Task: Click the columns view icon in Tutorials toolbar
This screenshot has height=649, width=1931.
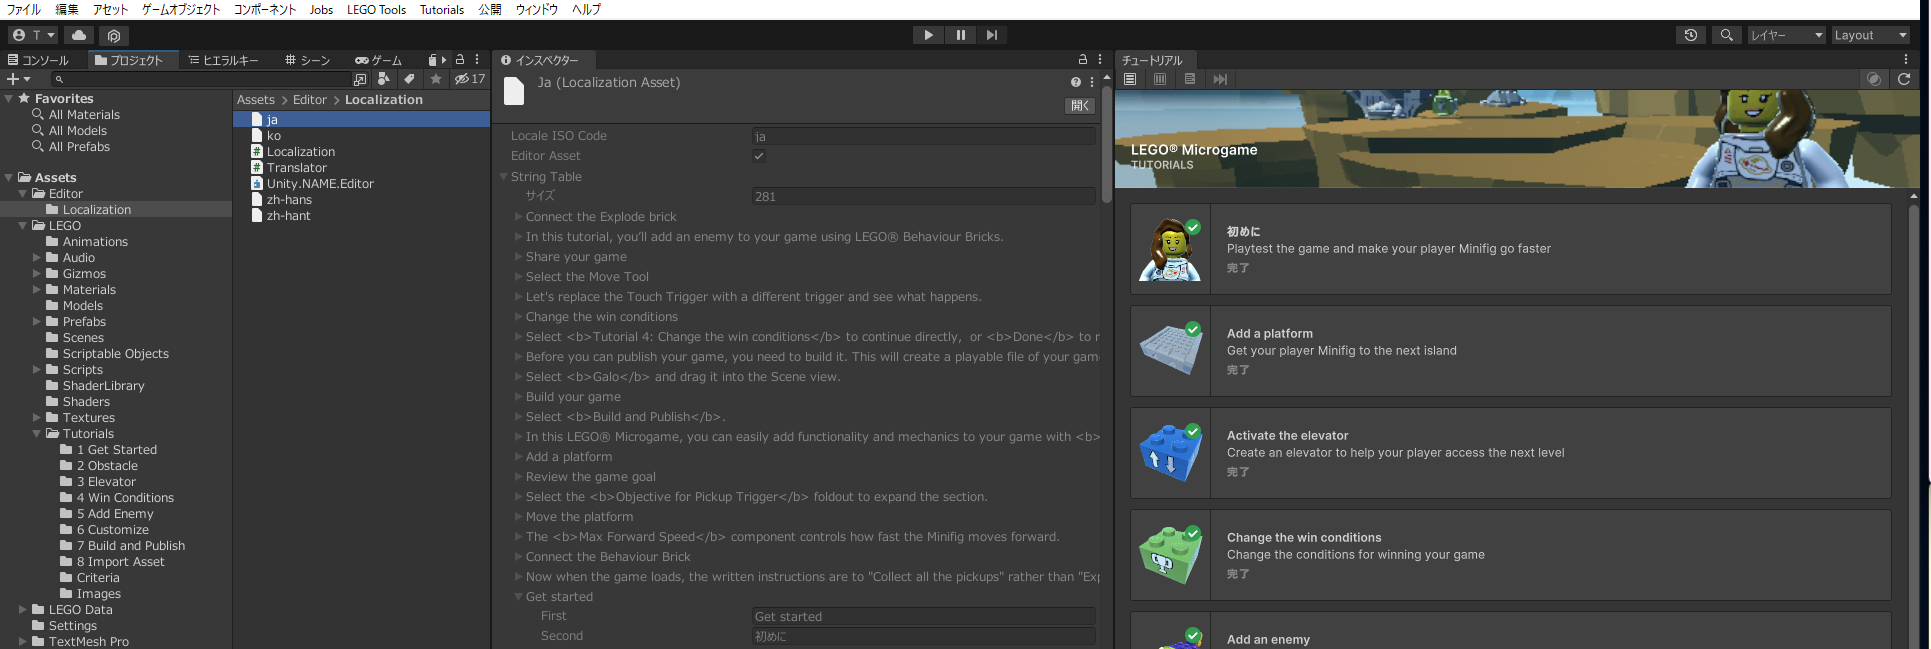Action: click(1160, 79)
